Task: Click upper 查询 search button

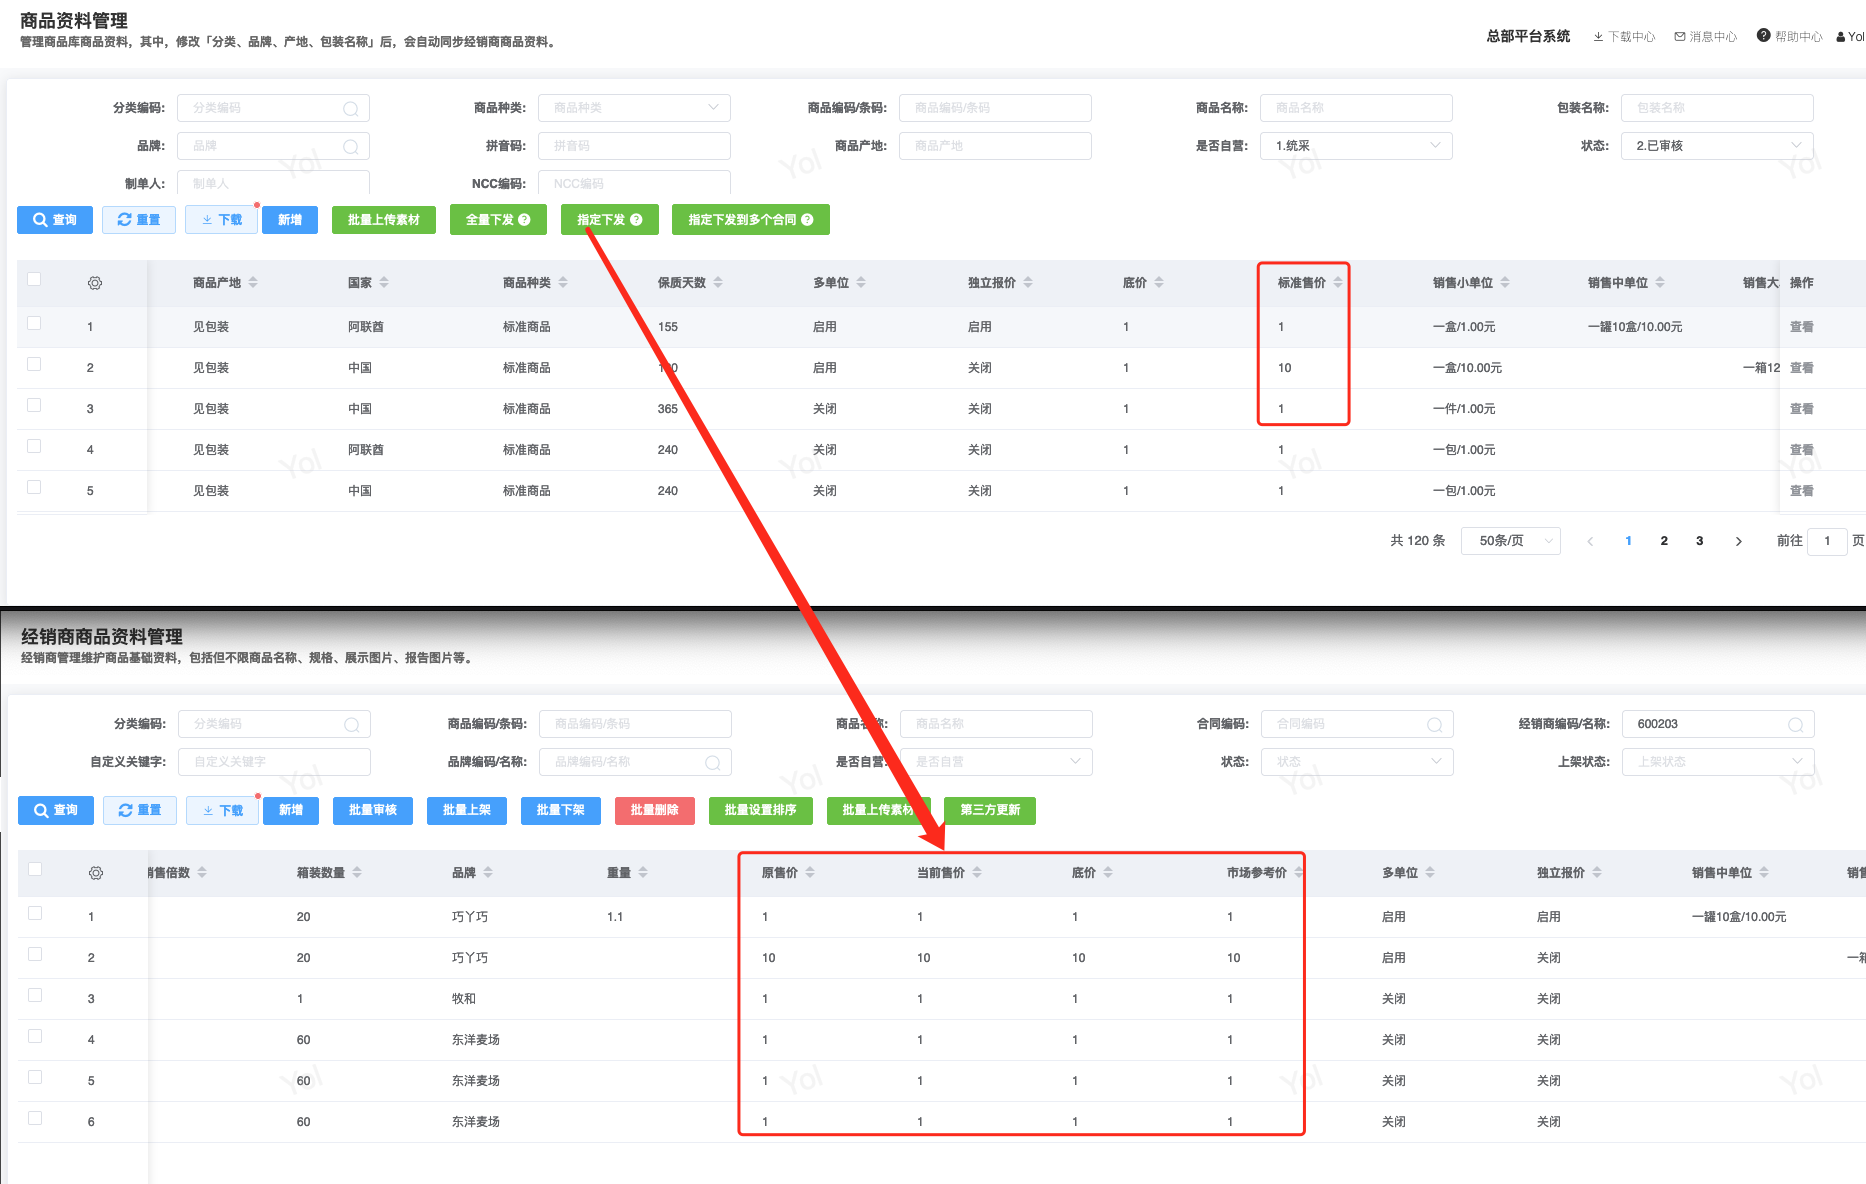Action: click(55, 220)
